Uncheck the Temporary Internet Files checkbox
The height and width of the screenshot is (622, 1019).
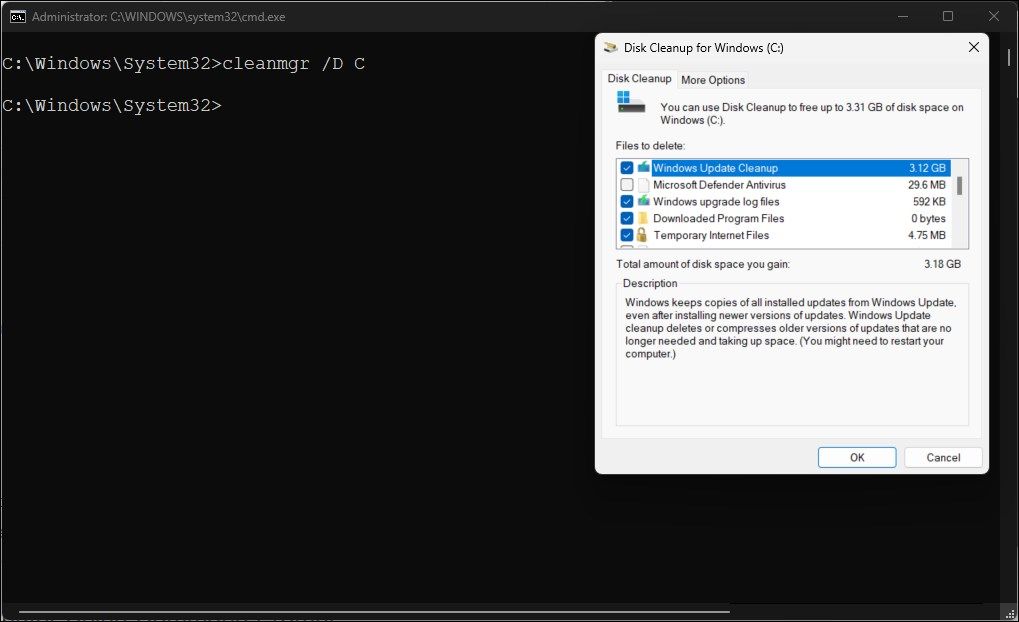(626, 235)
